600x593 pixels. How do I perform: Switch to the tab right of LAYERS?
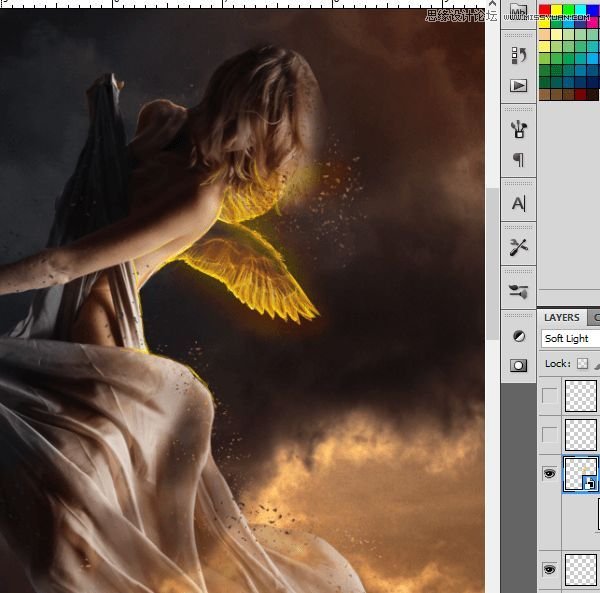click(x=595, y=317)
